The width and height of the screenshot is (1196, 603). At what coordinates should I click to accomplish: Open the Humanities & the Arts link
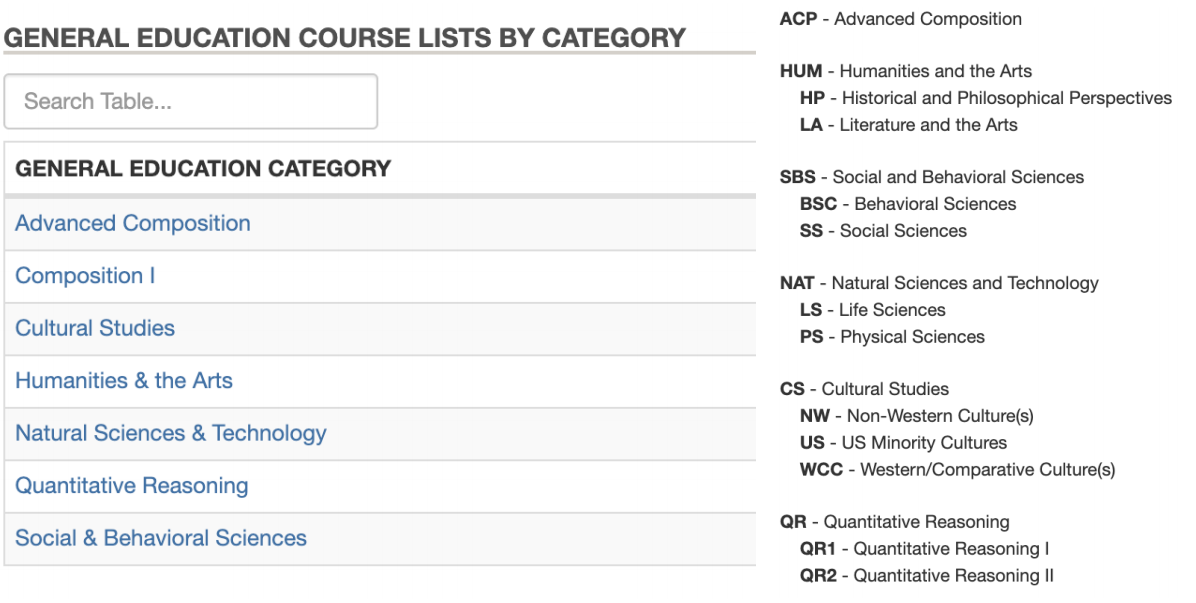click(124, 381)
